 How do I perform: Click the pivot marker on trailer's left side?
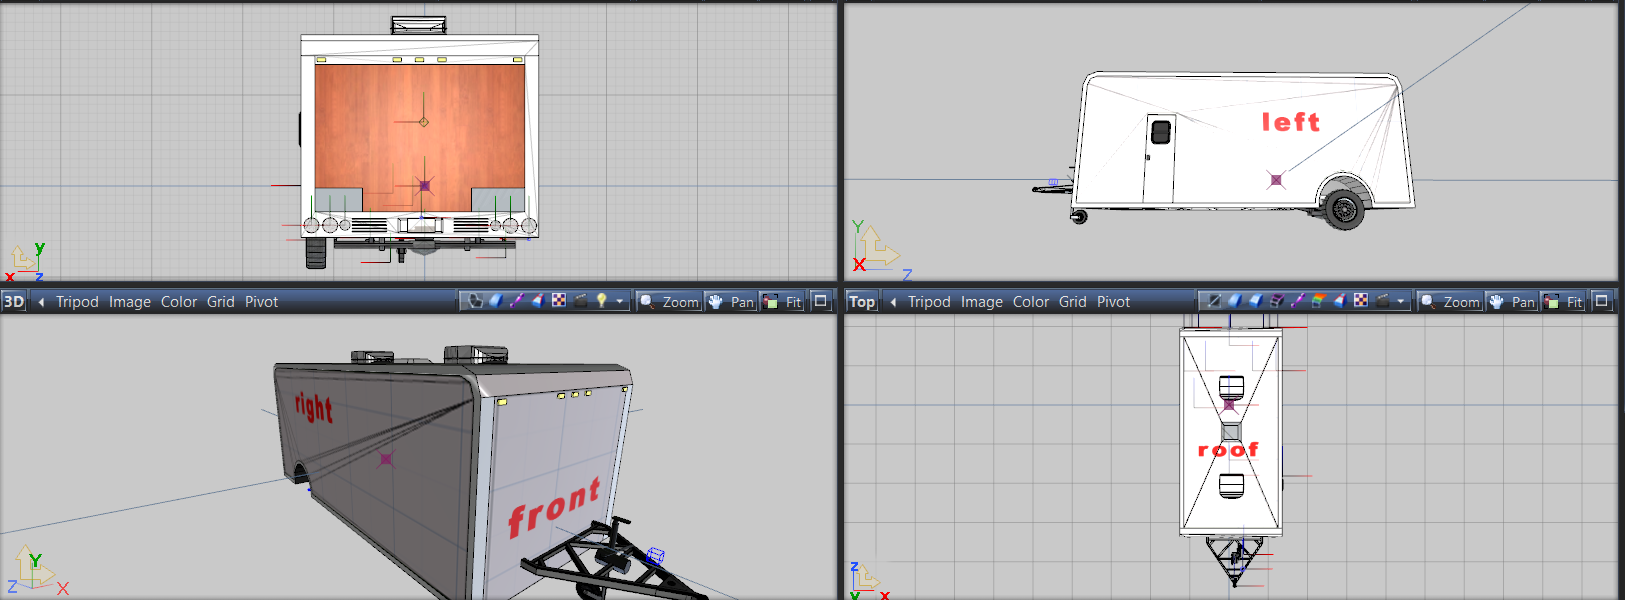point(1276,180)
